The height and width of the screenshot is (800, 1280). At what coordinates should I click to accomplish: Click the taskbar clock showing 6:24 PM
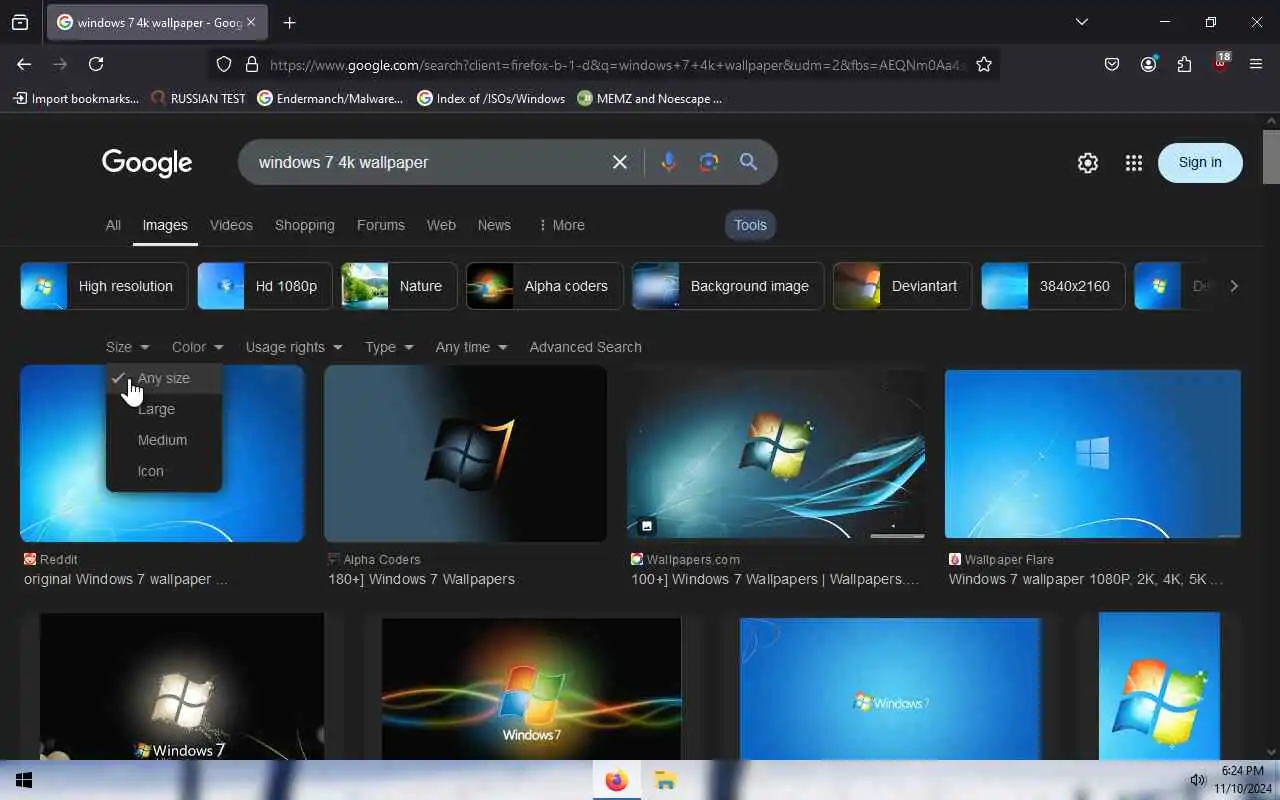click(1242, 780)
